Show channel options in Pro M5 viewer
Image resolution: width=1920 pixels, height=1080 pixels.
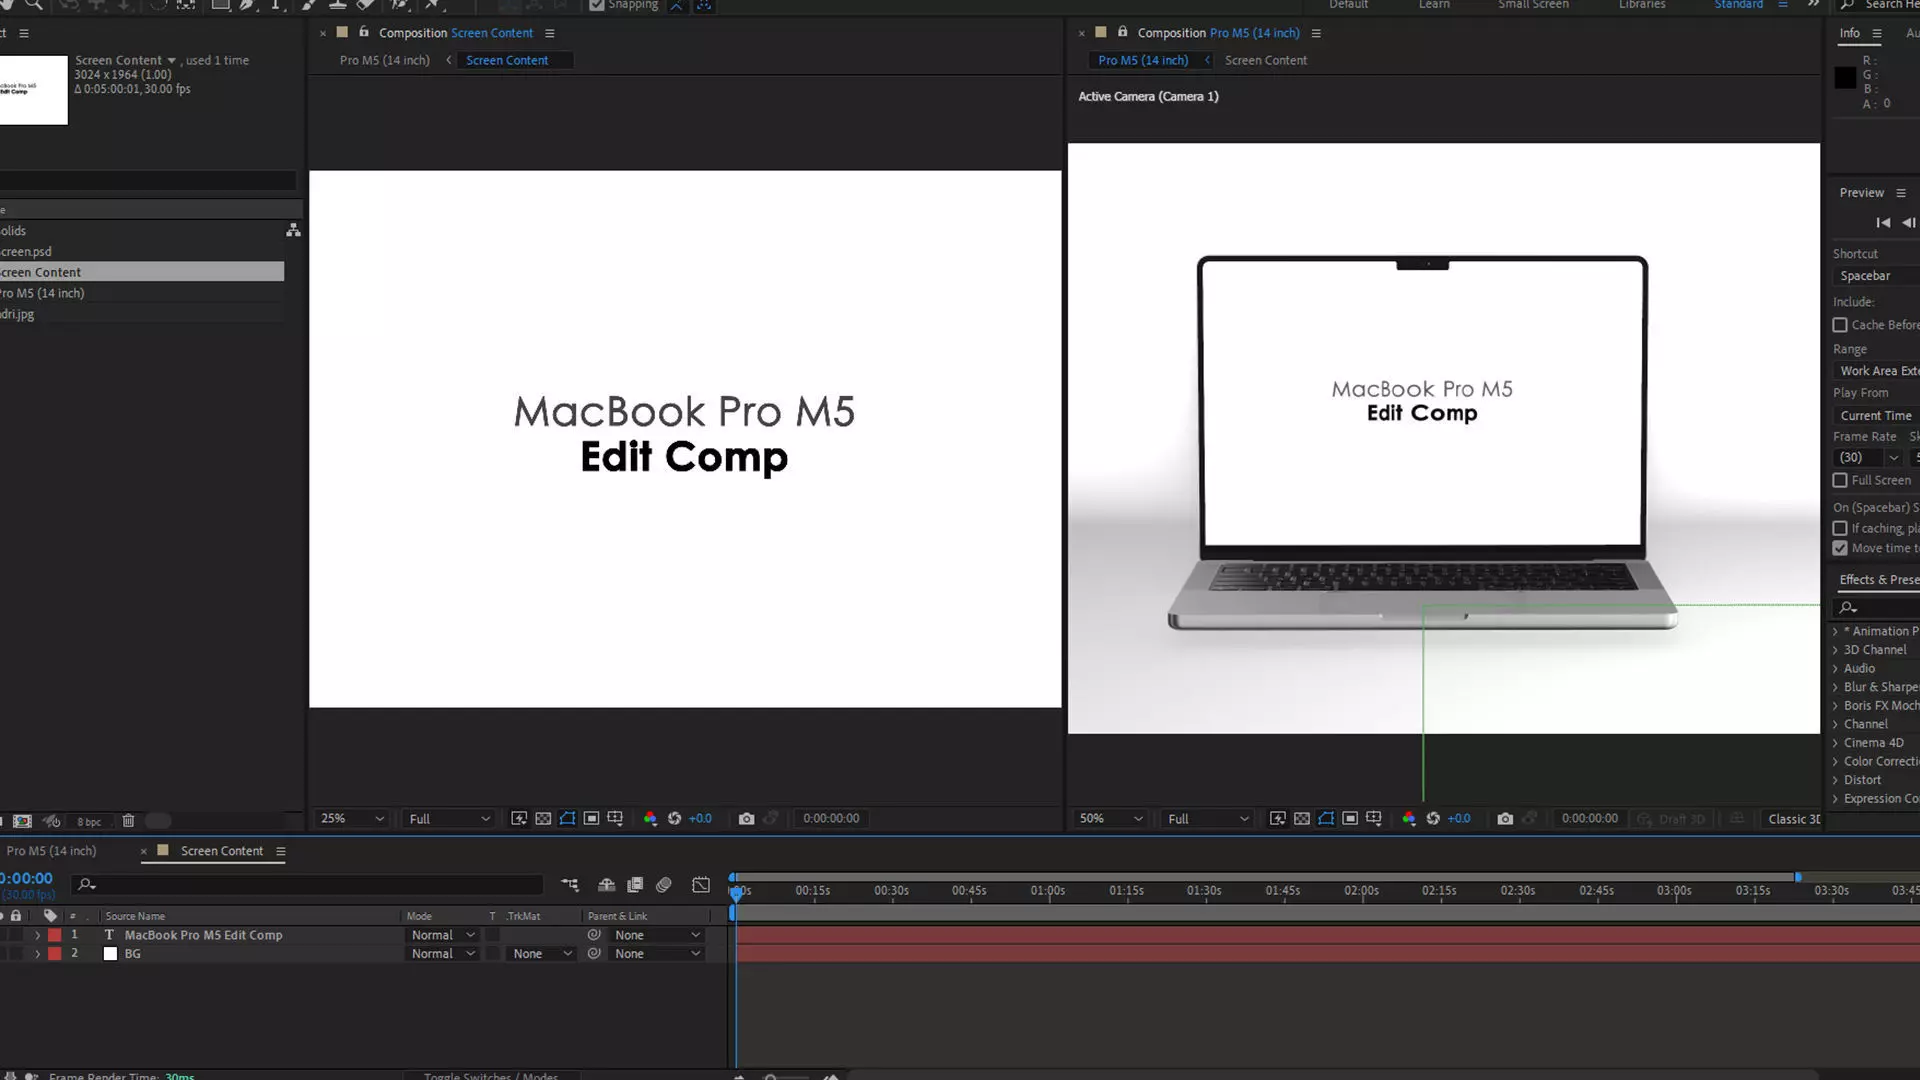1409,818
